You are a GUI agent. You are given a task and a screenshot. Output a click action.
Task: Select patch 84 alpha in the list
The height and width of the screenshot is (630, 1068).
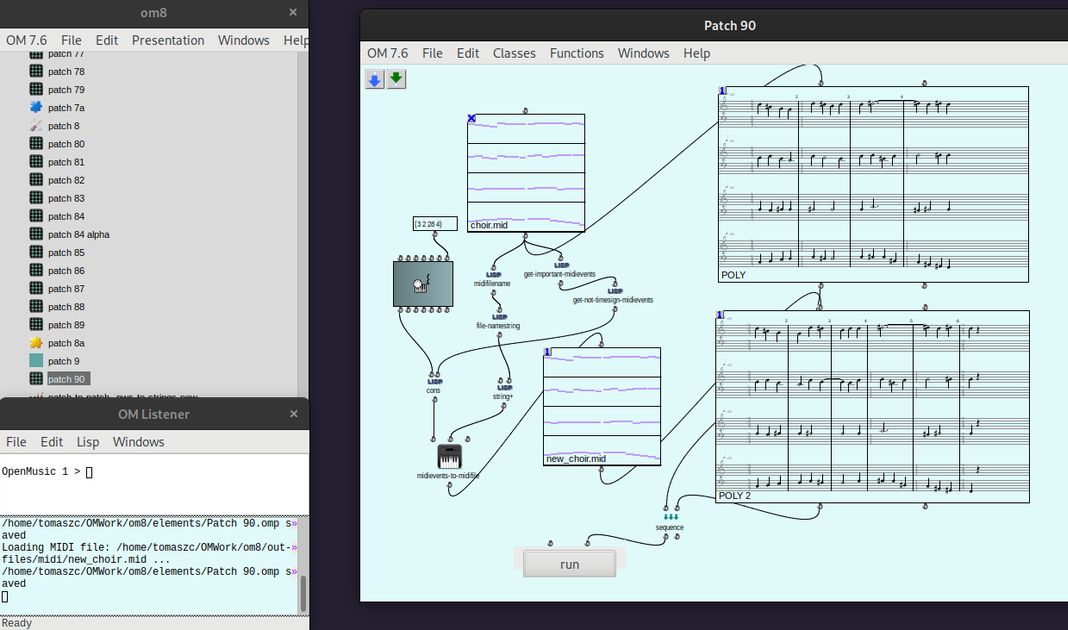pos(79,235)
